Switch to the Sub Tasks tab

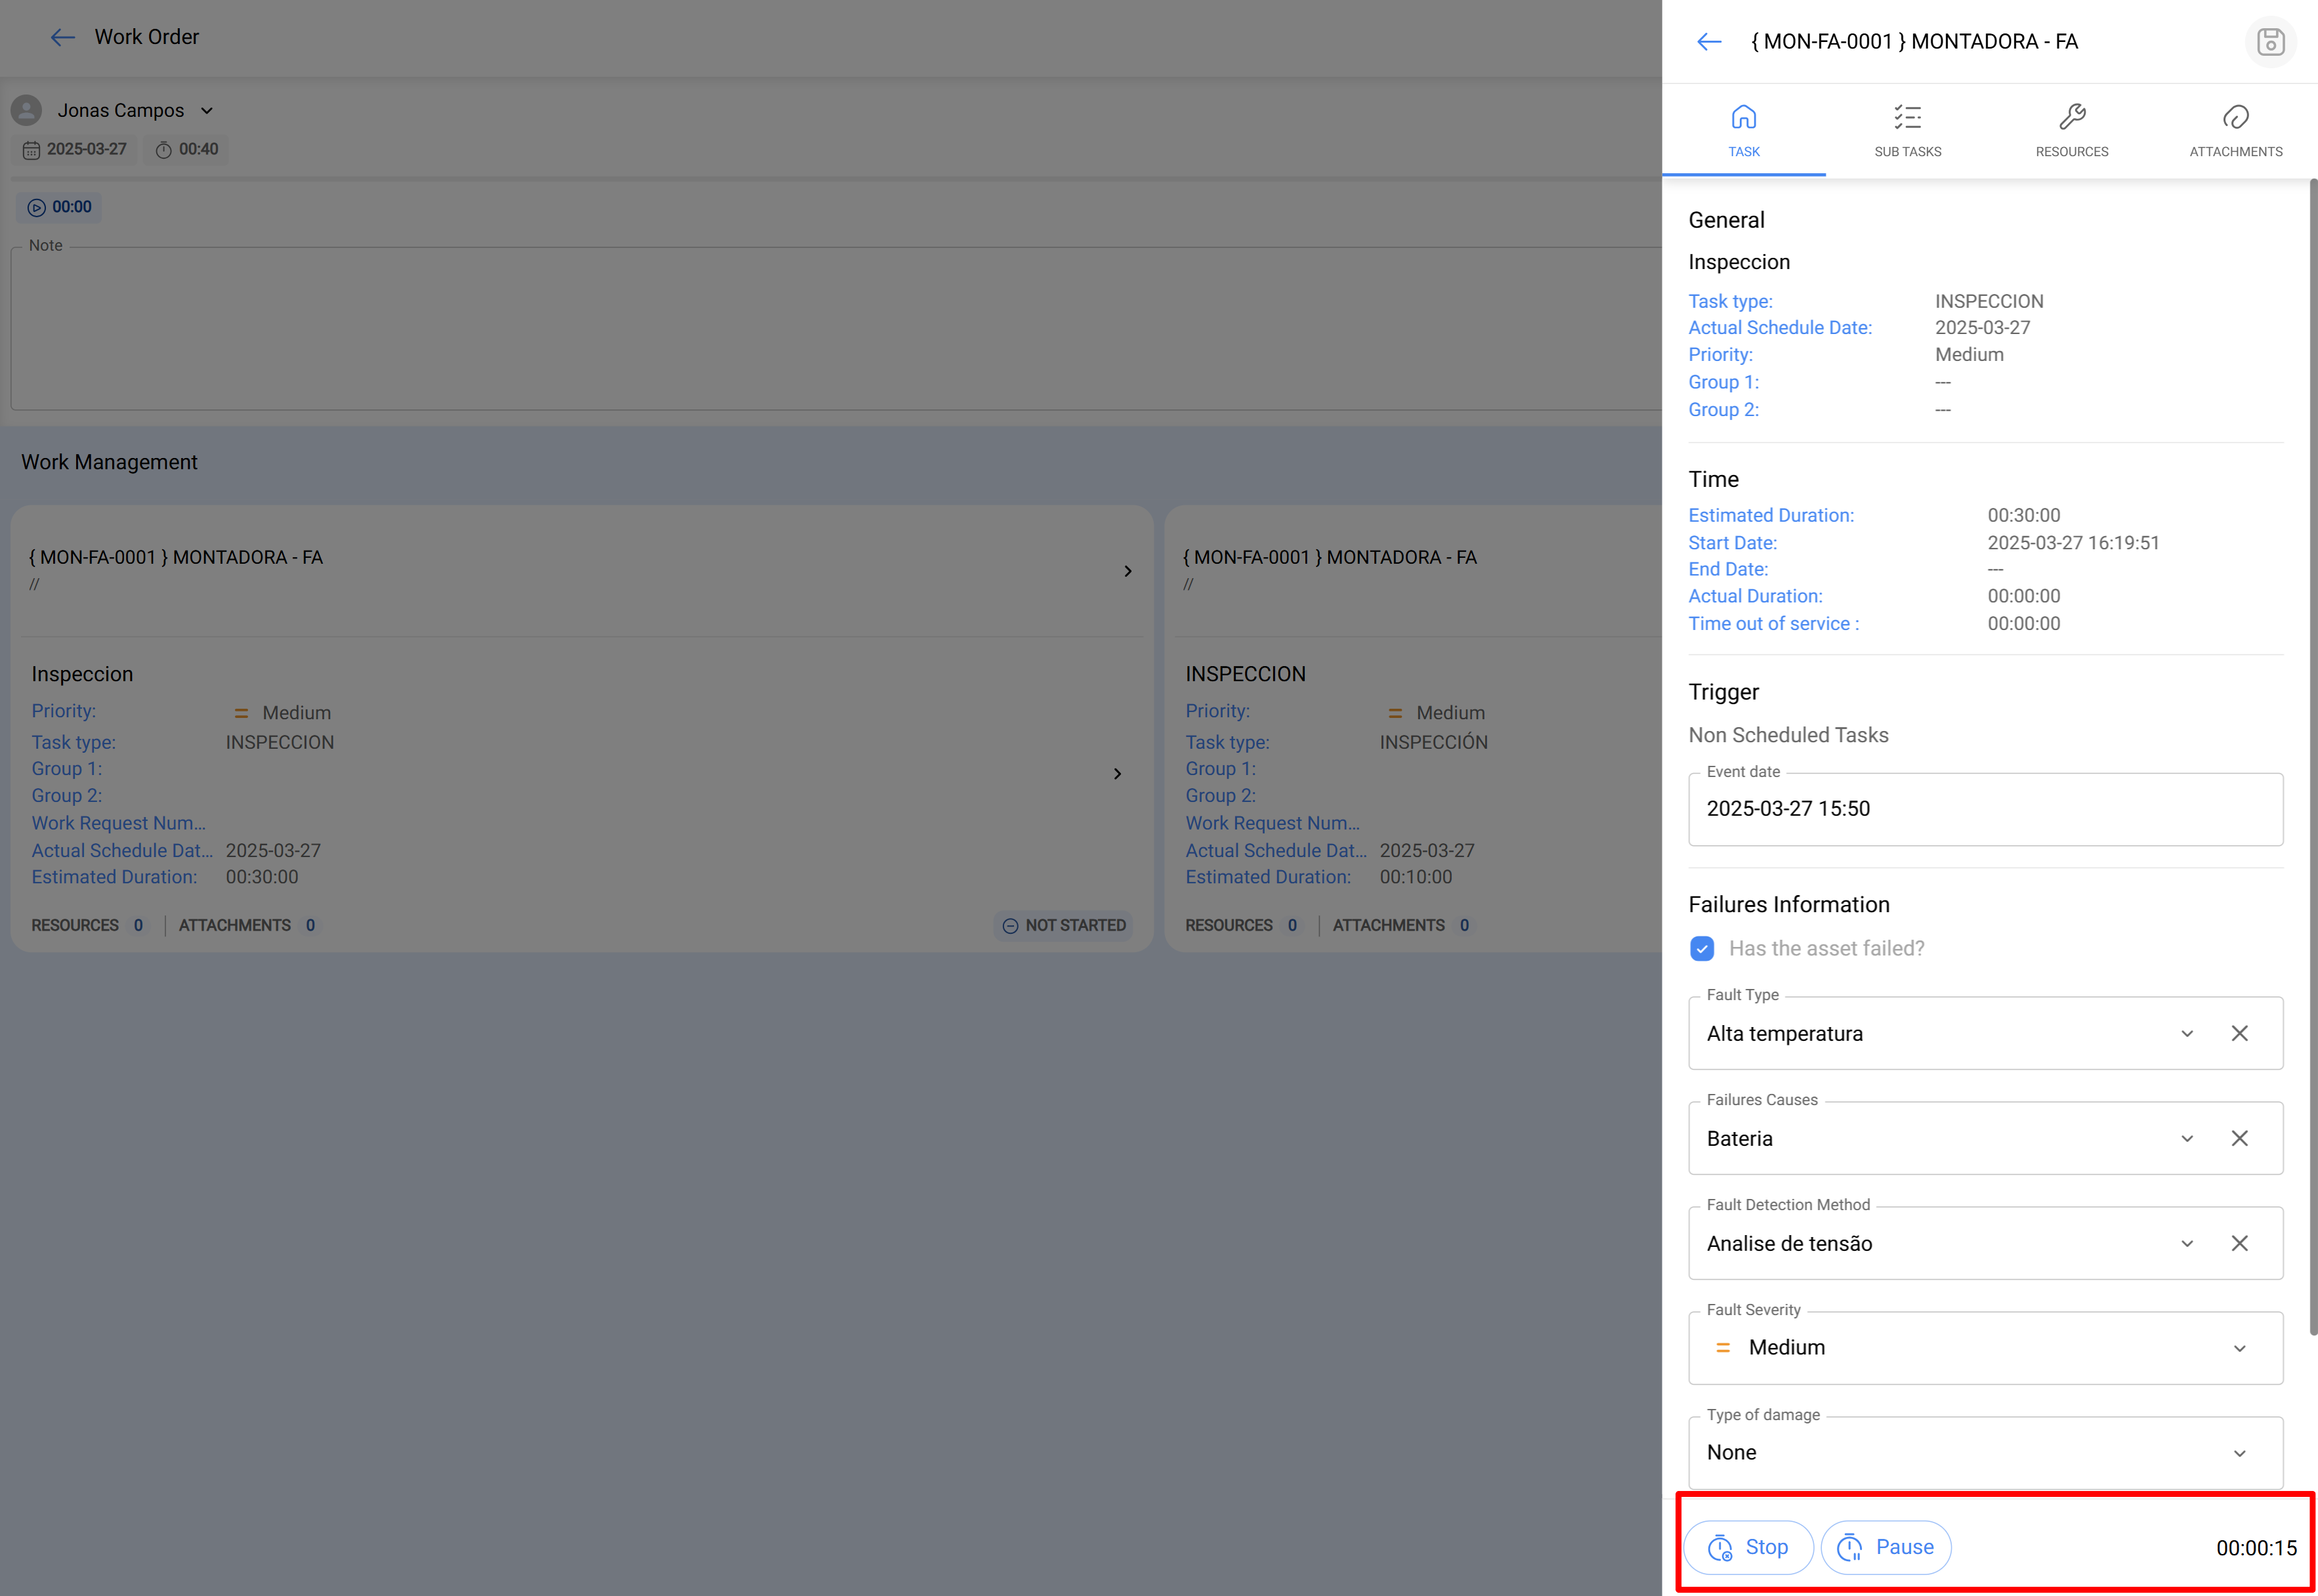1907,131
